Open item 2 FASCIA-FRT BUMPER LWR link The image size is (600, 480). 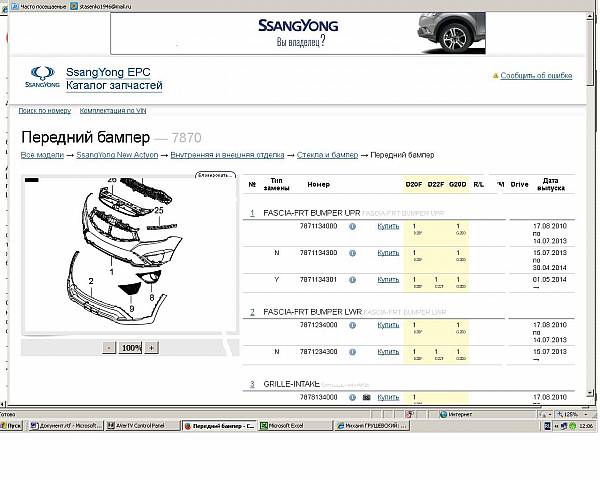pos(252,312)
